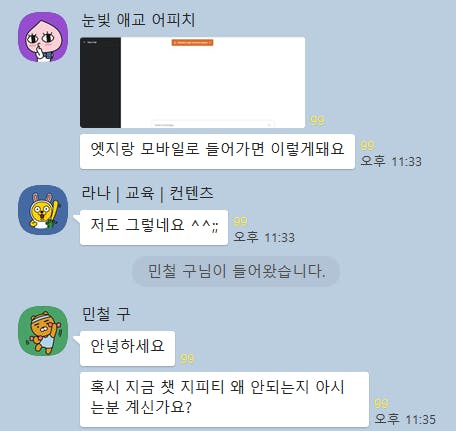Open the blue Muzi profile avatar
Viewport: 456px width, 431px height.
(x=43, y=210)
